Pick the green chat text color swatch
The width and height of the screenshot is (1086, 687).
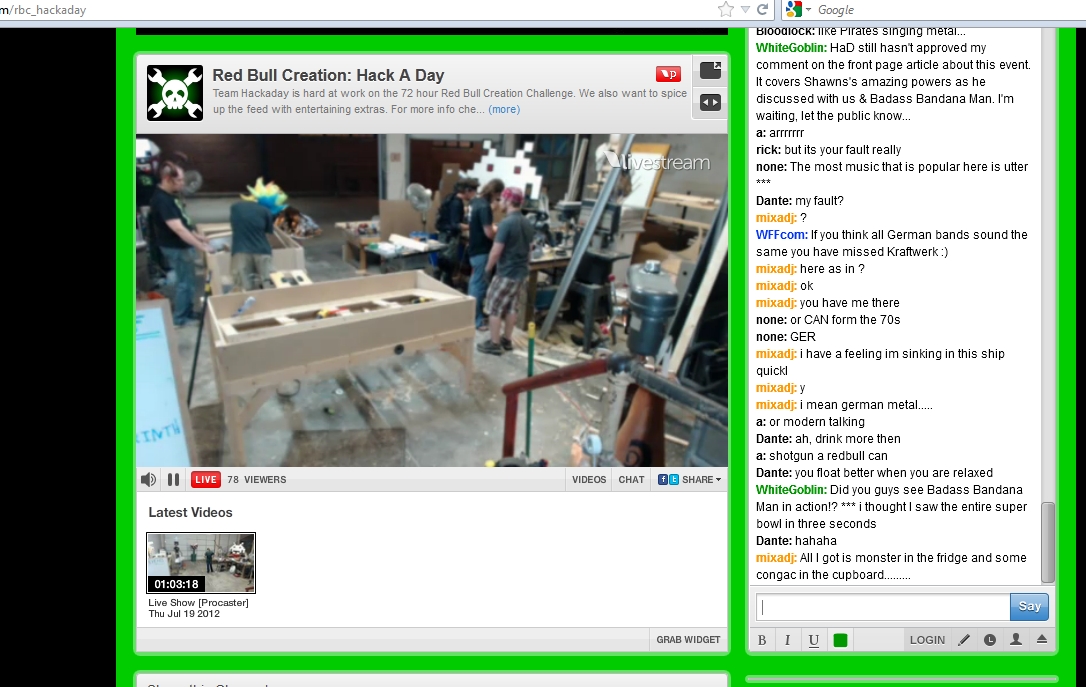tap(840, 640)
